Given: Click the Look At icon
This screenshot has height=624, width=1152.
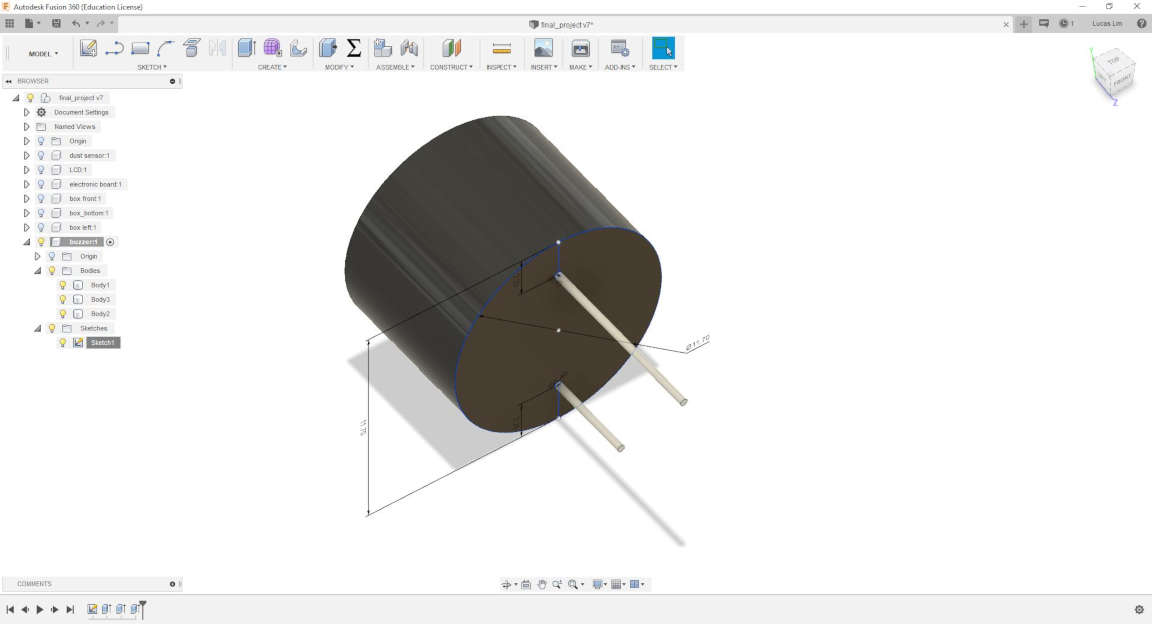Looking at the screenshot, I should (526, 584).
